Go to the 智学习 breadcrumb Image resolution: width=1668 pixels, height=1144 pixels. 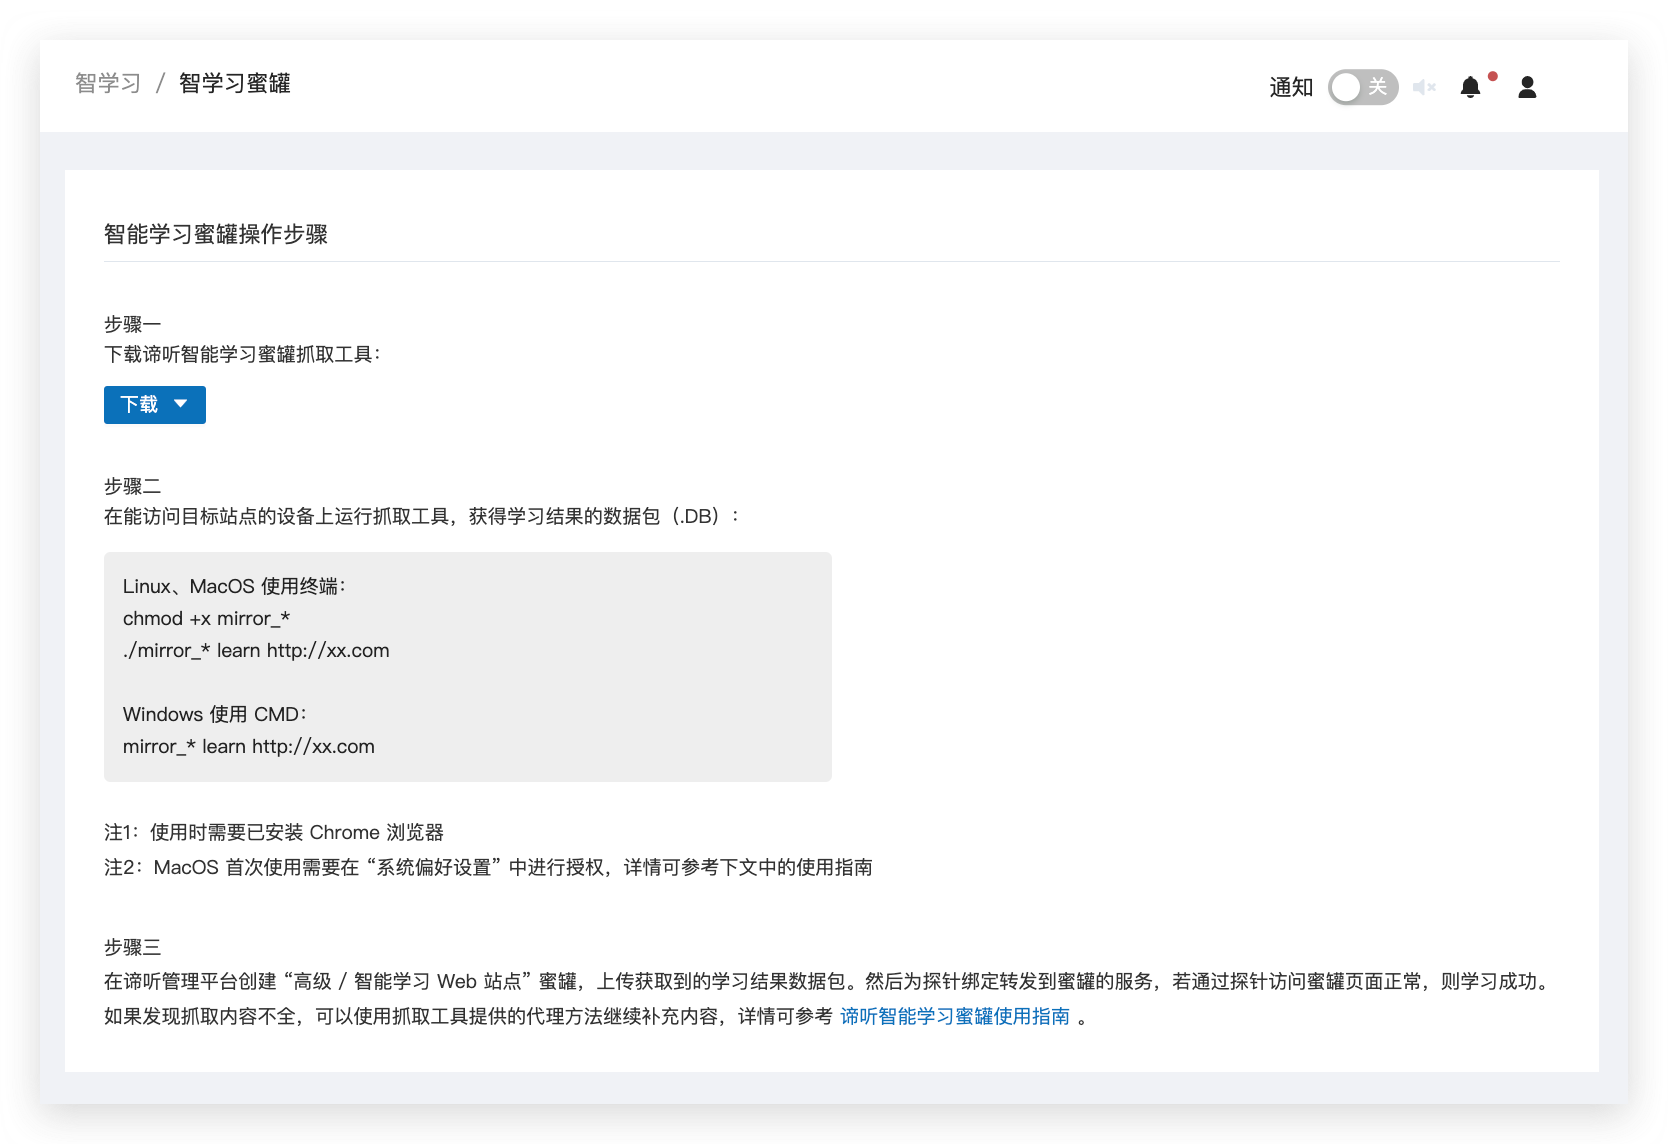pyautogui.click(x=108, y=83)
